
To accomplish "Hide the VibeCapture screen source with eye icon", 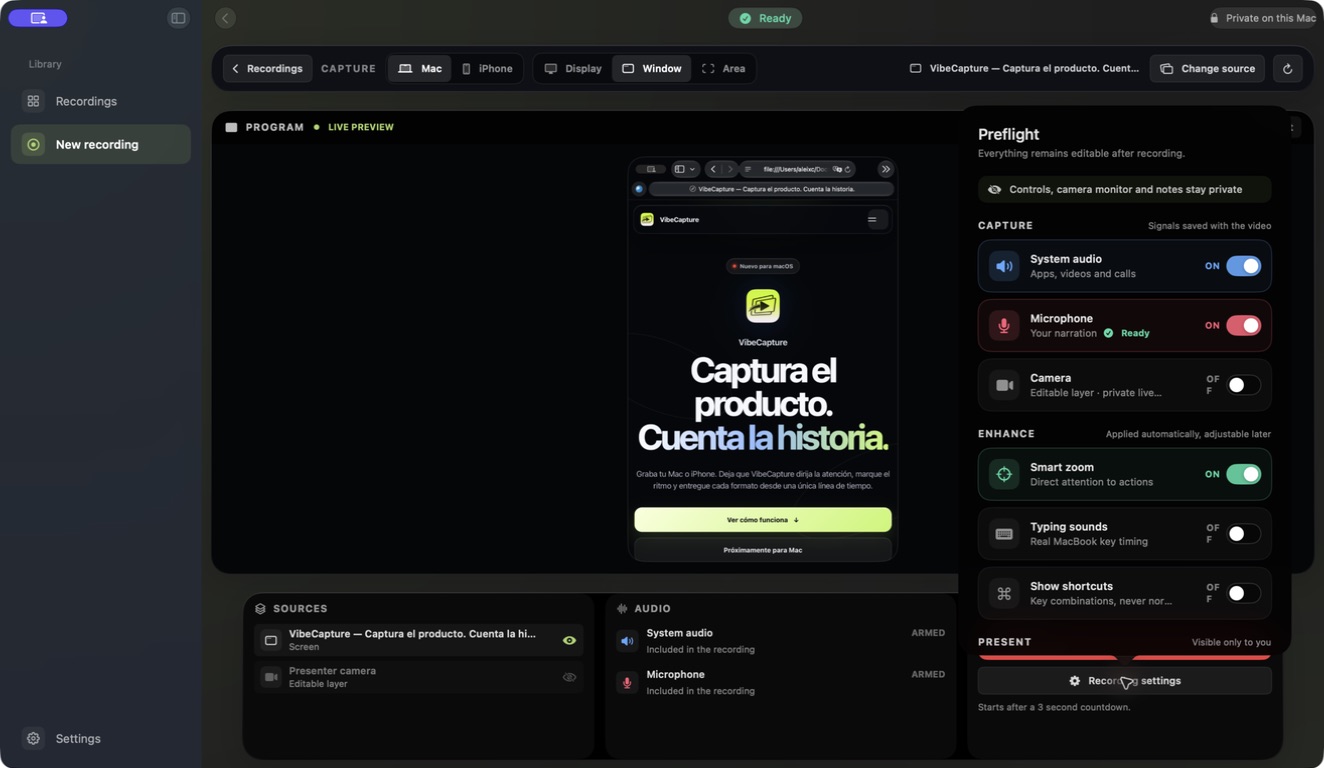I will [569, 640].
